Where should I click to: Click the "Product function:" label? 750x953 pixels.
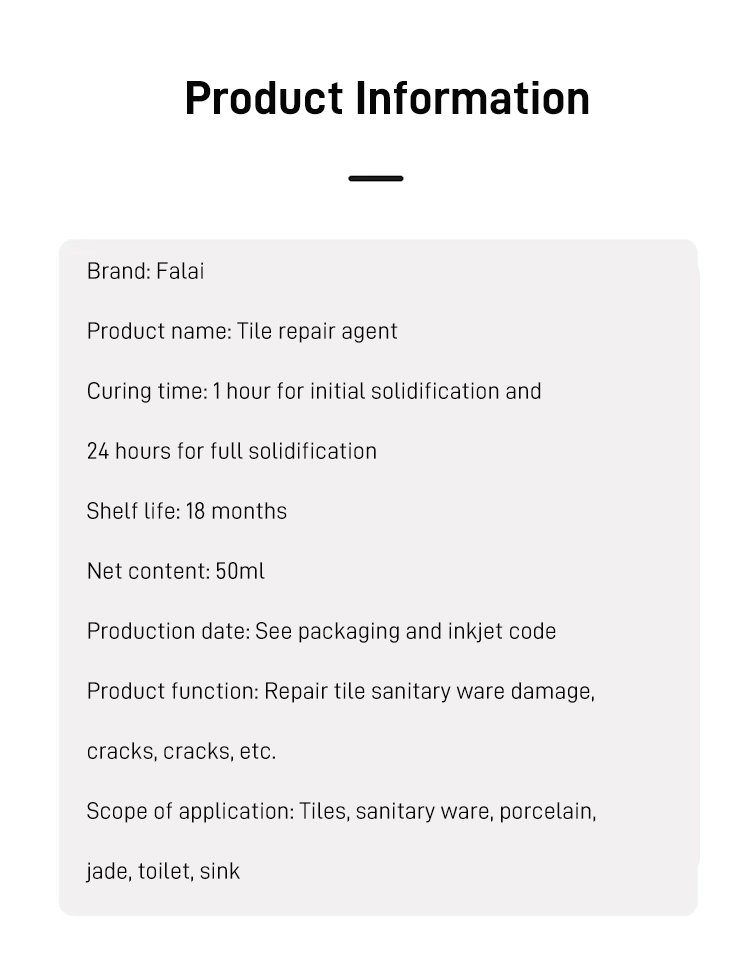(x=173, y=691)
